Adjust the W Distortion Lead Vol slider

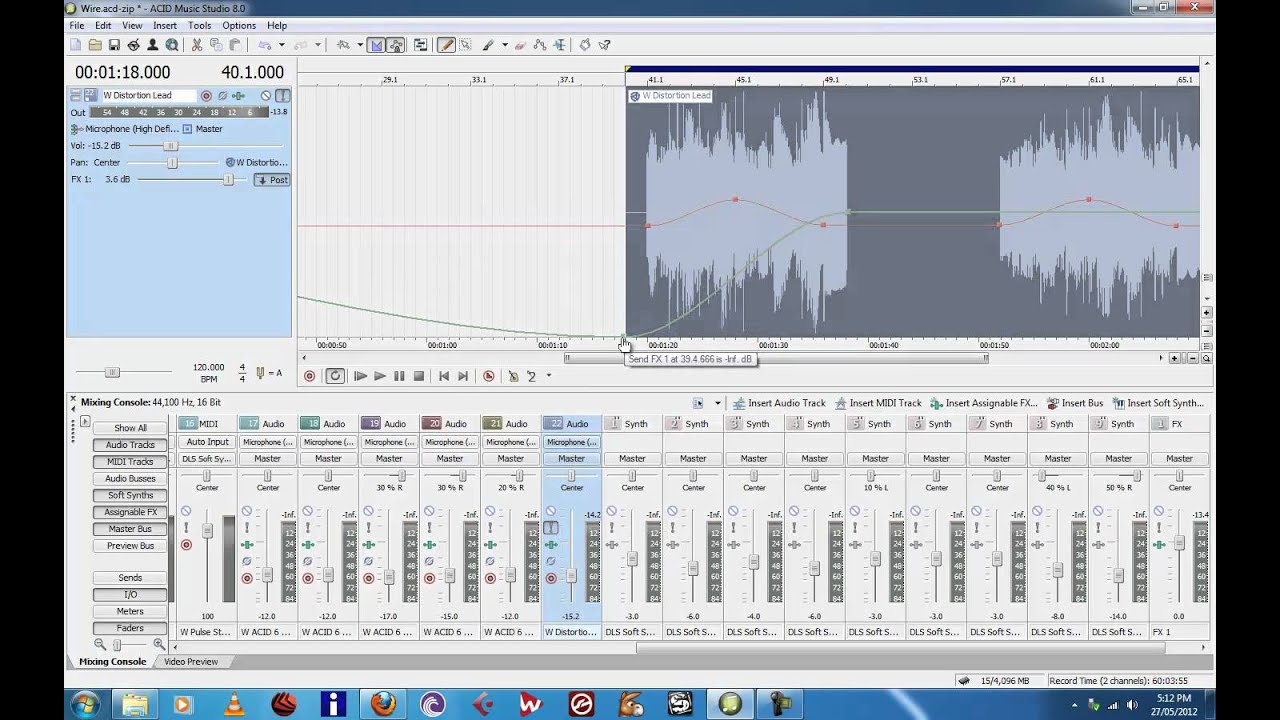pos(170,146)
